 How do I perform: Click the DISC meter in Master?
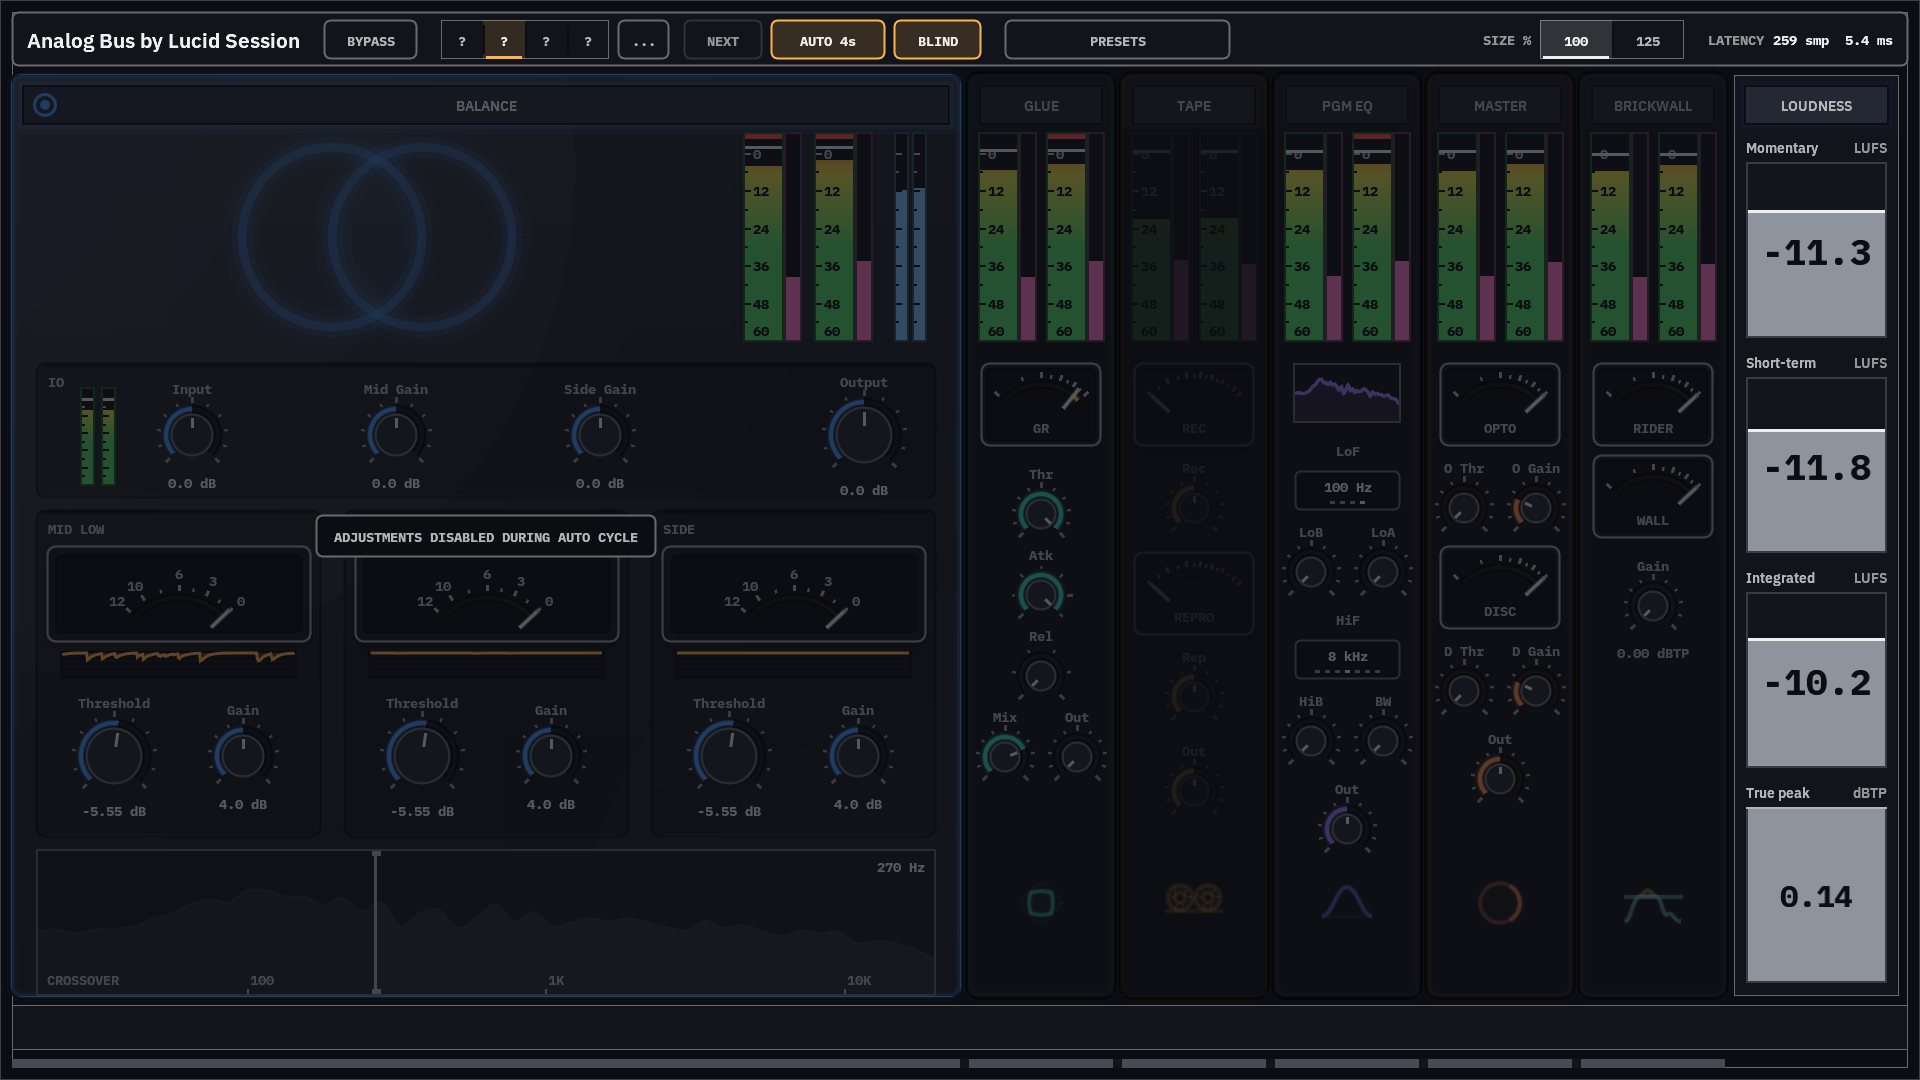click(1500, 587)
